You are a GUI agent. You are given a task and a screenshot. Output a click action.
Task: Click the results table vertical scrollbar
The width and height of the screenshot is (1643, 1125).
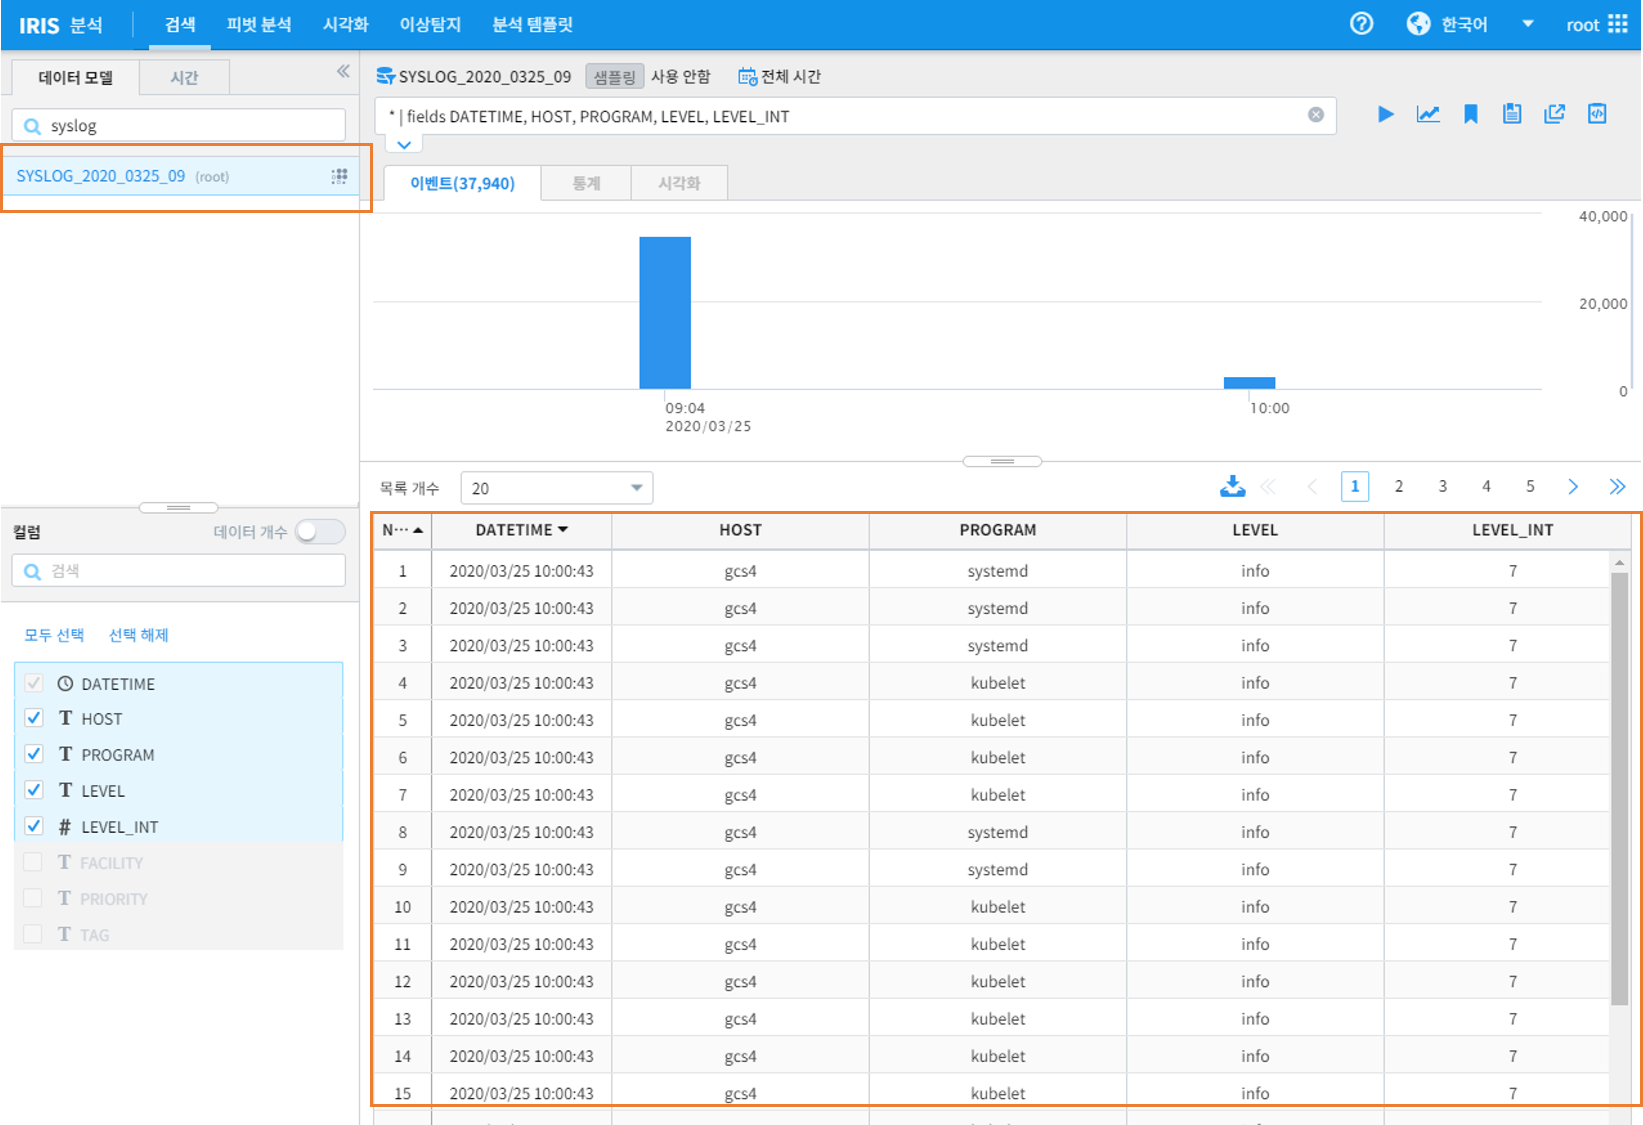click(x=1620, y=788)
